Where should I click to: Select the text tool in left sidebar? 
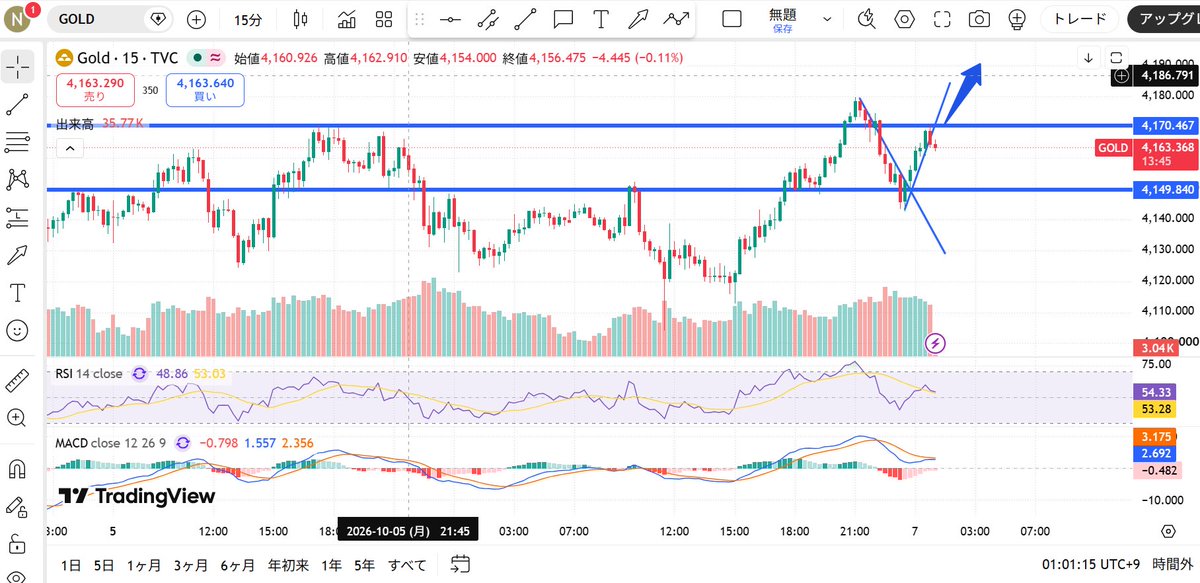tap(17, 292)
